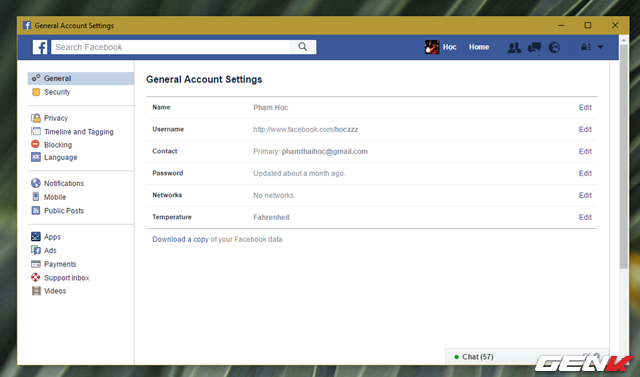Click the facebook.com/hoczzz username URL

[x=305, y=129]
